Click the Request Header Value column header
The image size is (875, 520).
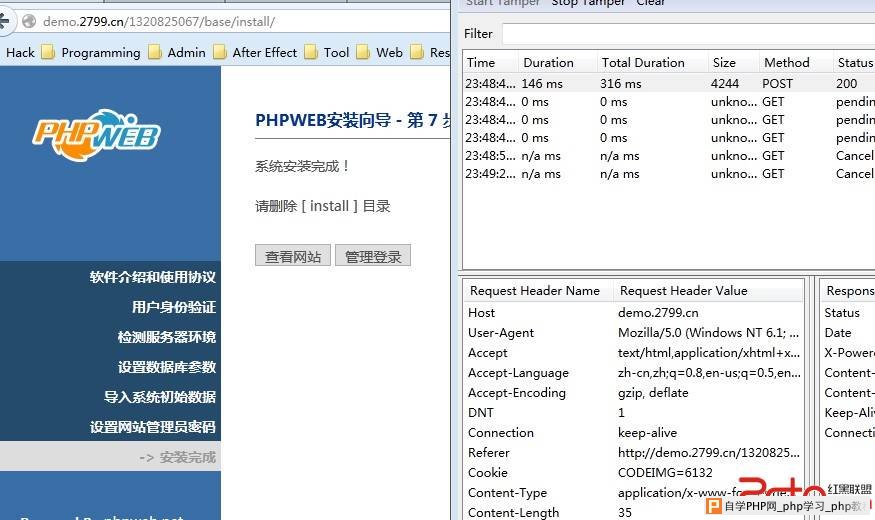pos(708,291)
